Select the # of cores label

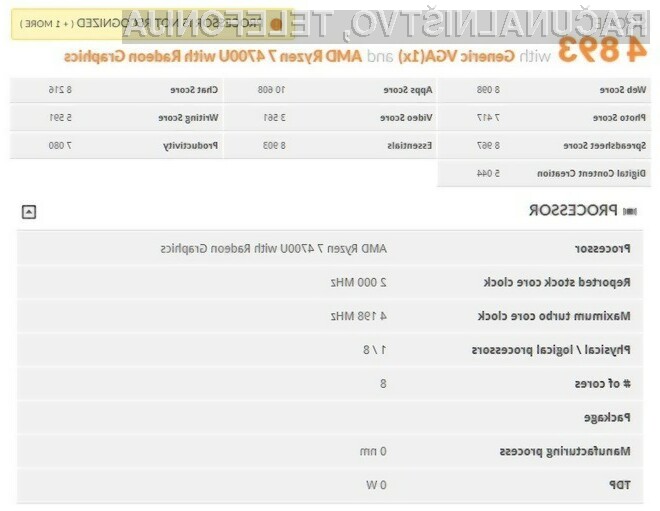(x=602, y=383)
